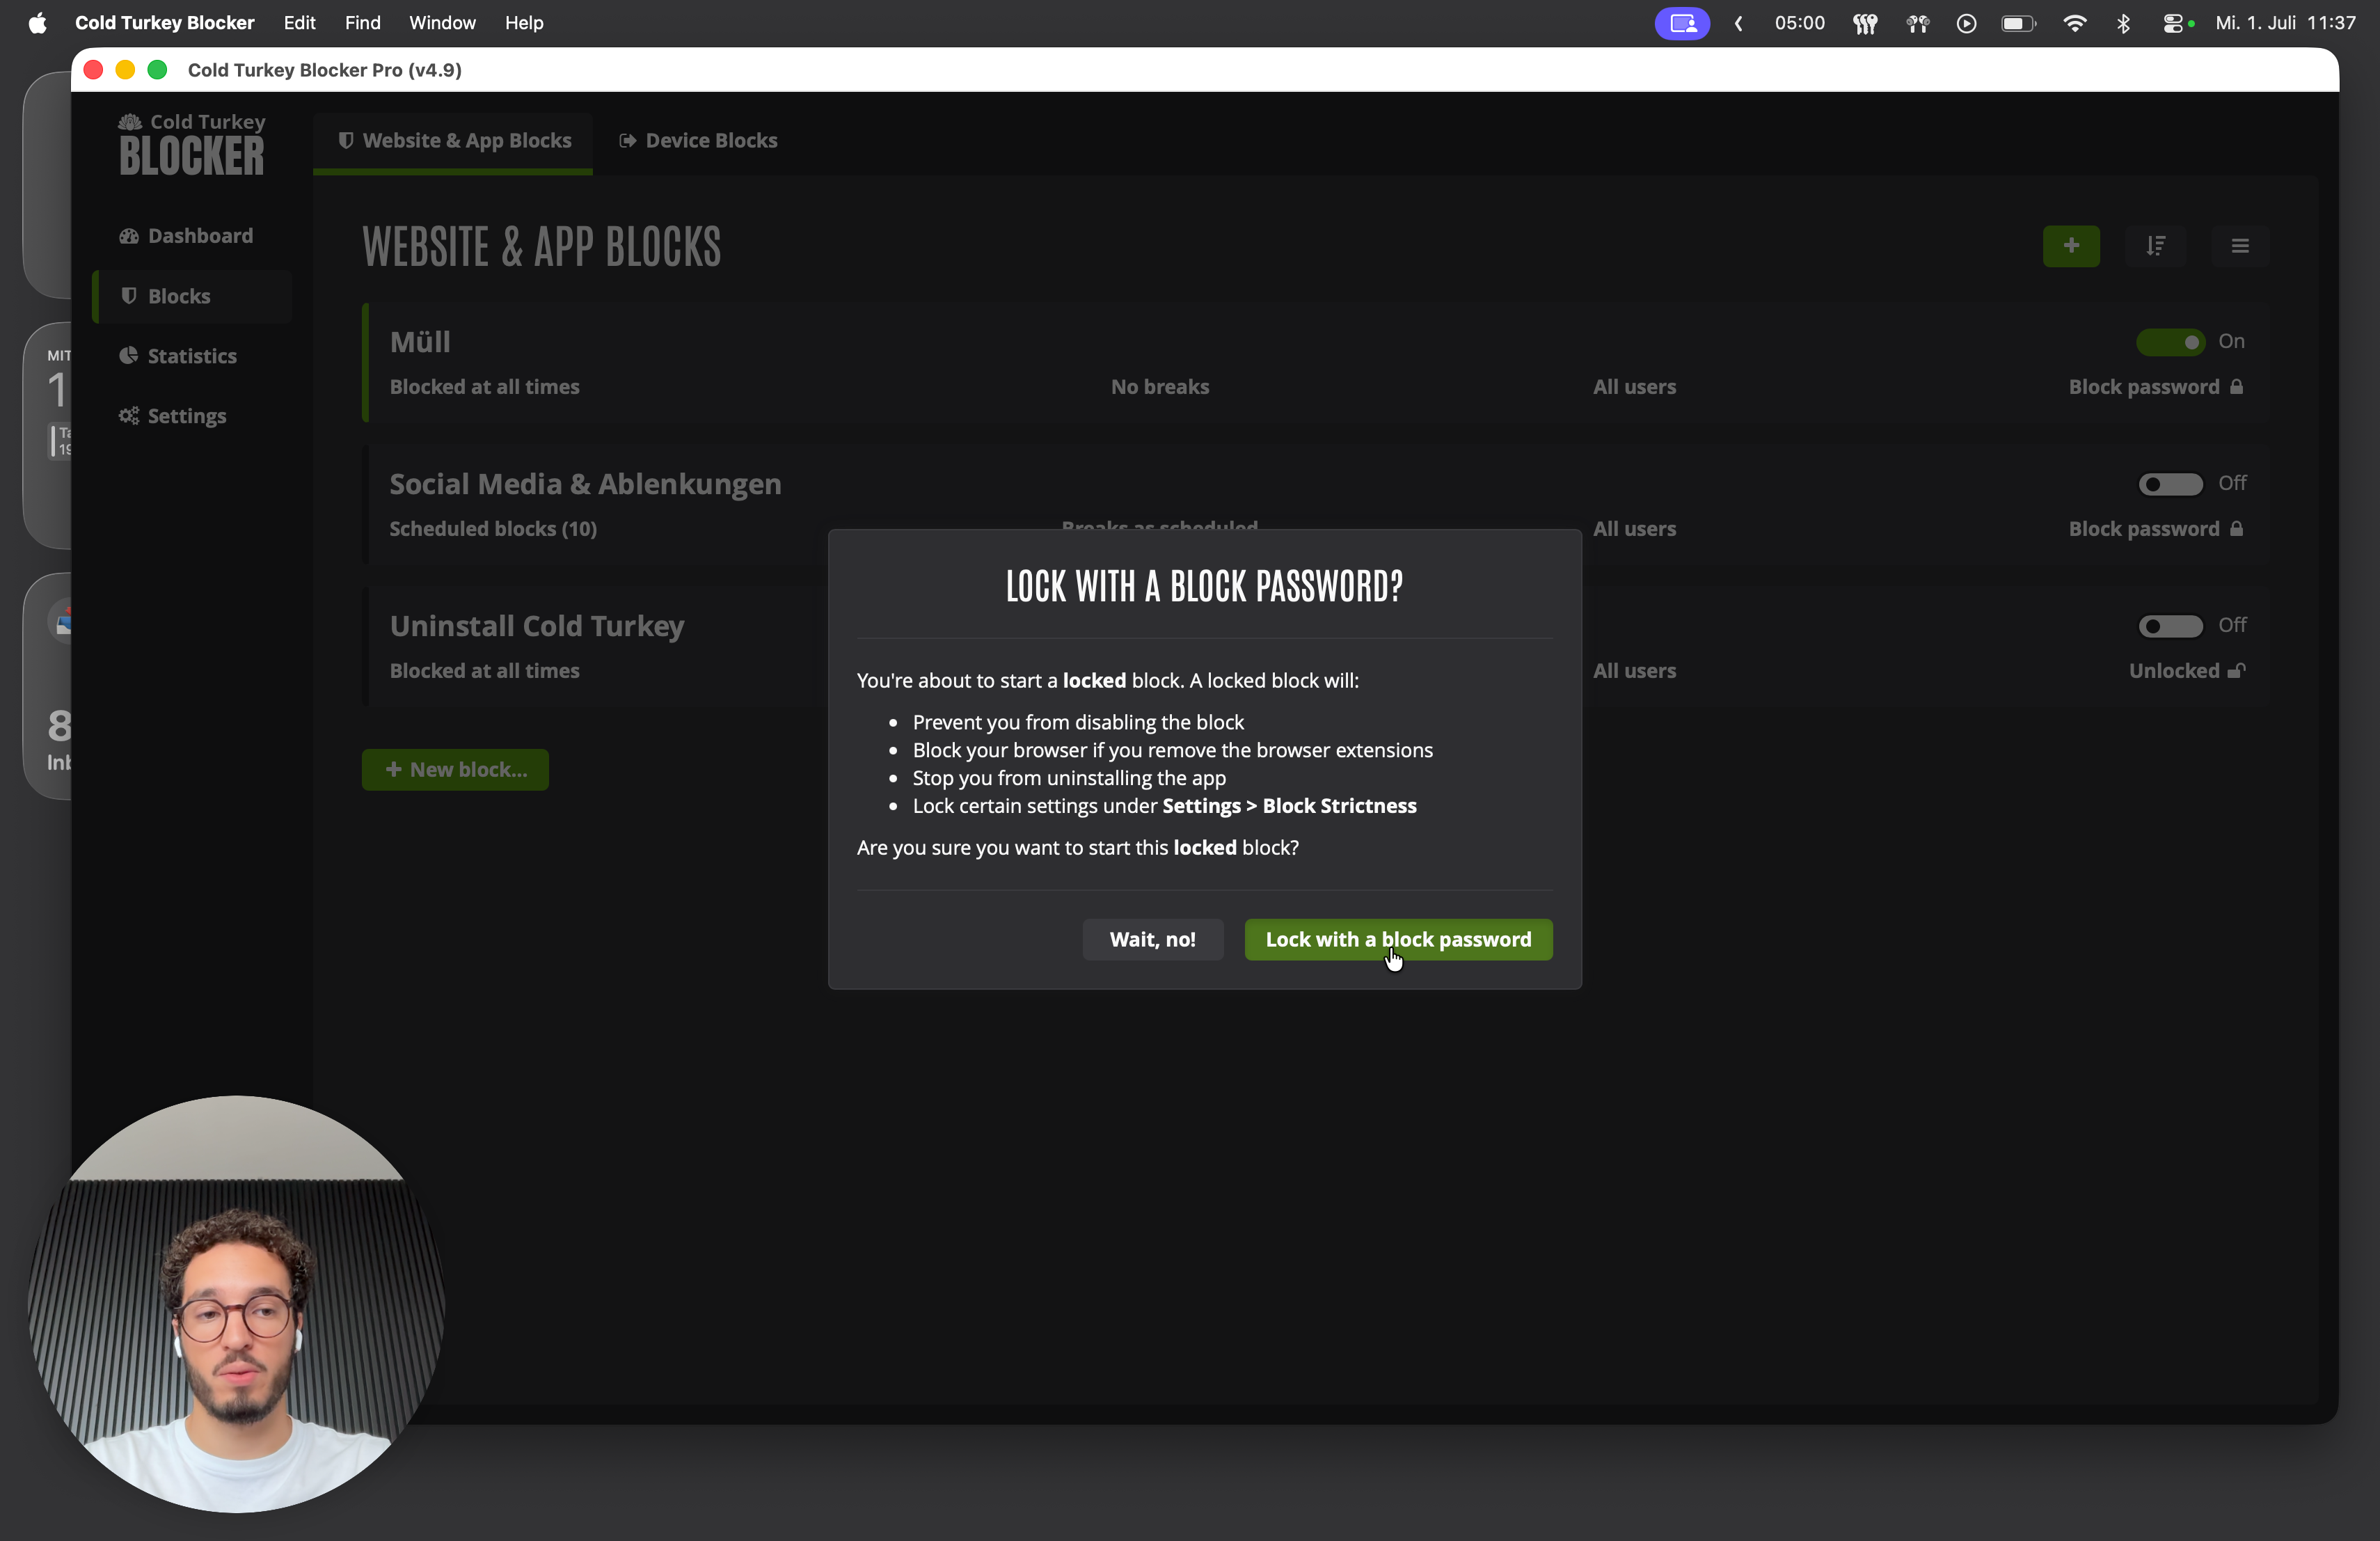
Task: Click All users in the Müll row
Action: coord(1634,387)
